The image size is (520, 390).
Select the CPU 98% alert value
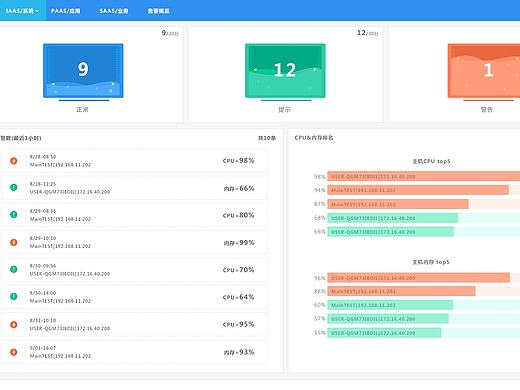[238, 161]
